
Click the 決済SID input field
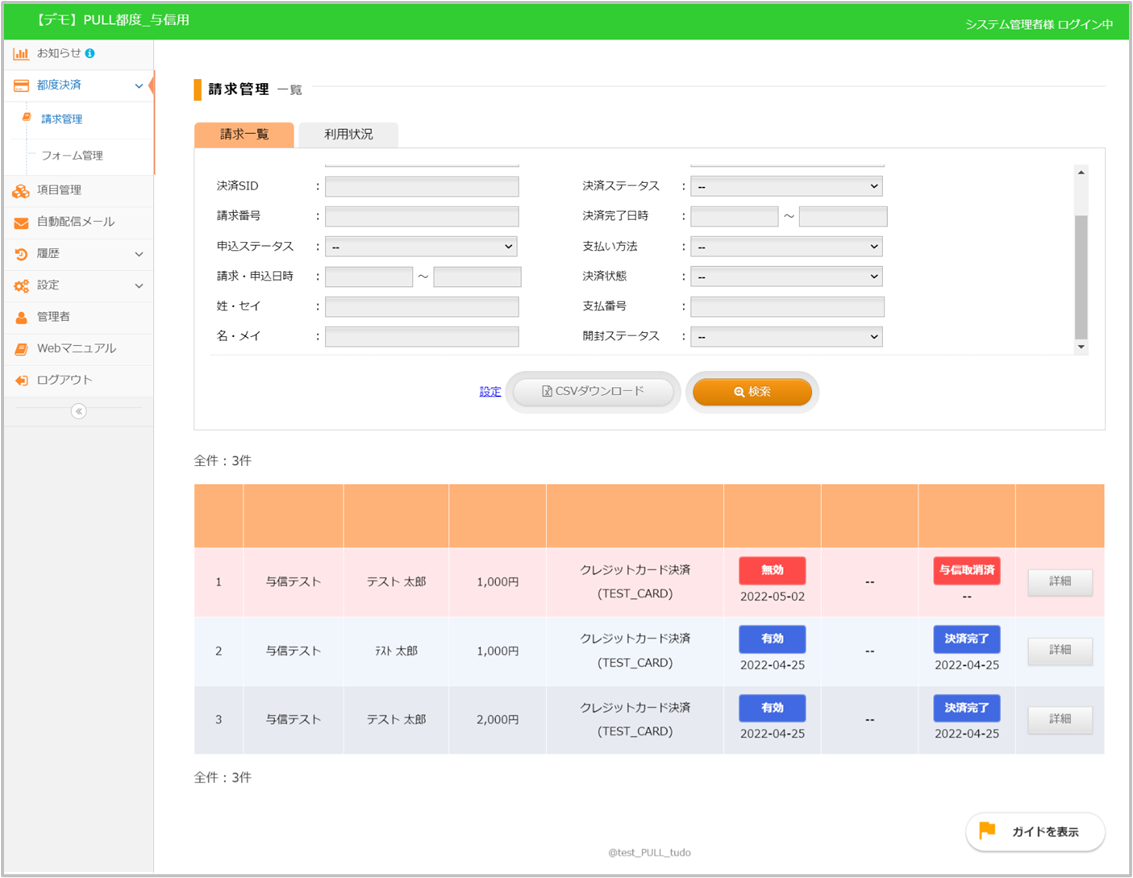click(x=421, y=187)
